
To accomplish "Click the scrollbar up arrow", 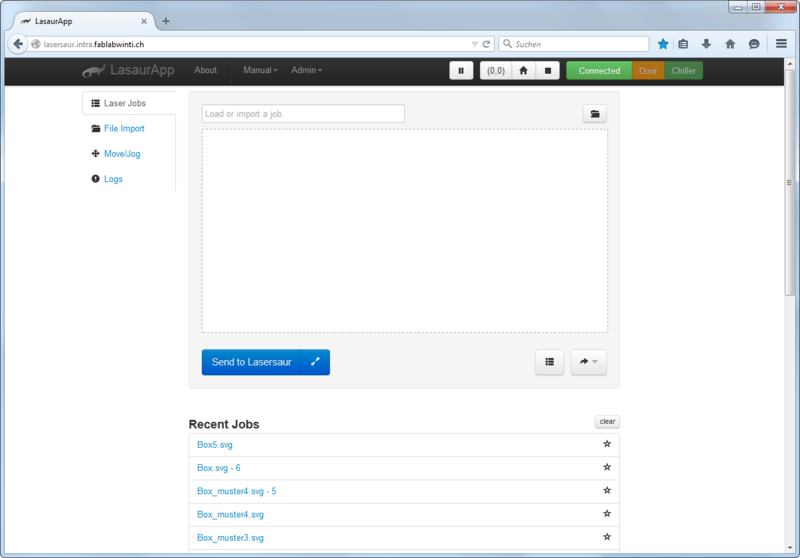I will 790,64.
